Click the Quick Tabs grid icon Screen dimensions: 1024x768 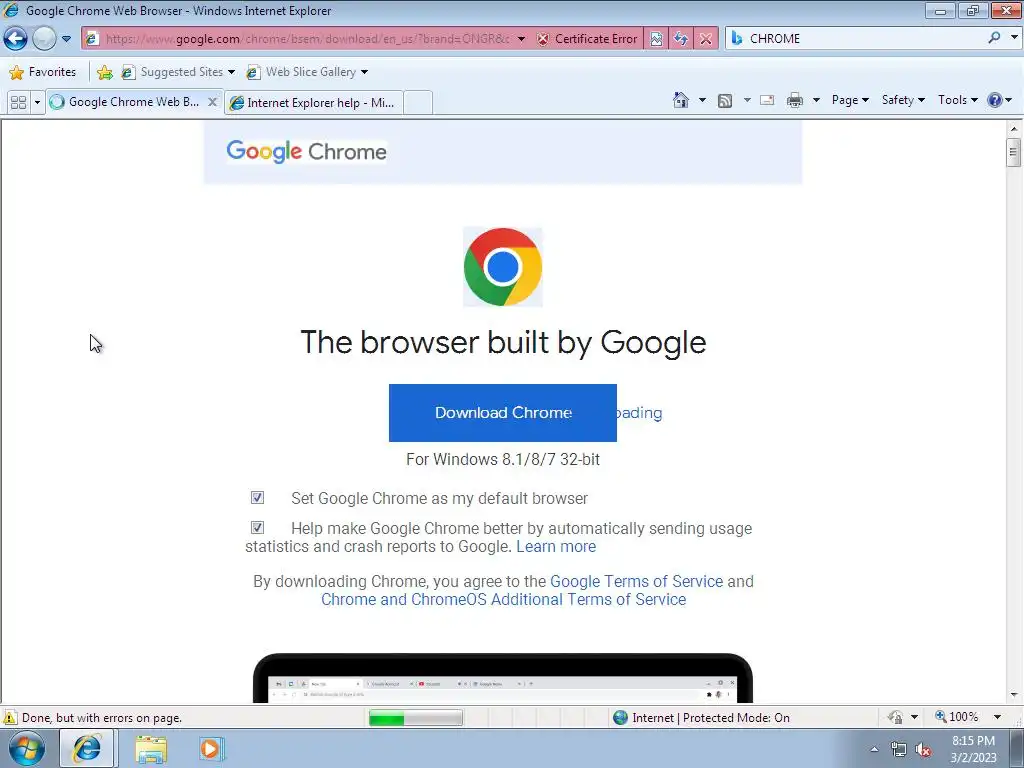(x=18, y=103)
